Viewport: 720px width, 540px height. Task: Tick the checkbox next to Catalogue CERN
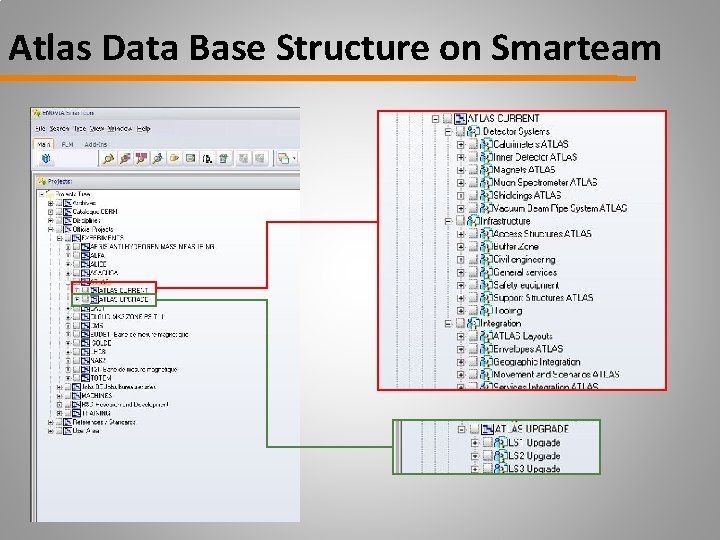coord(59,212)
